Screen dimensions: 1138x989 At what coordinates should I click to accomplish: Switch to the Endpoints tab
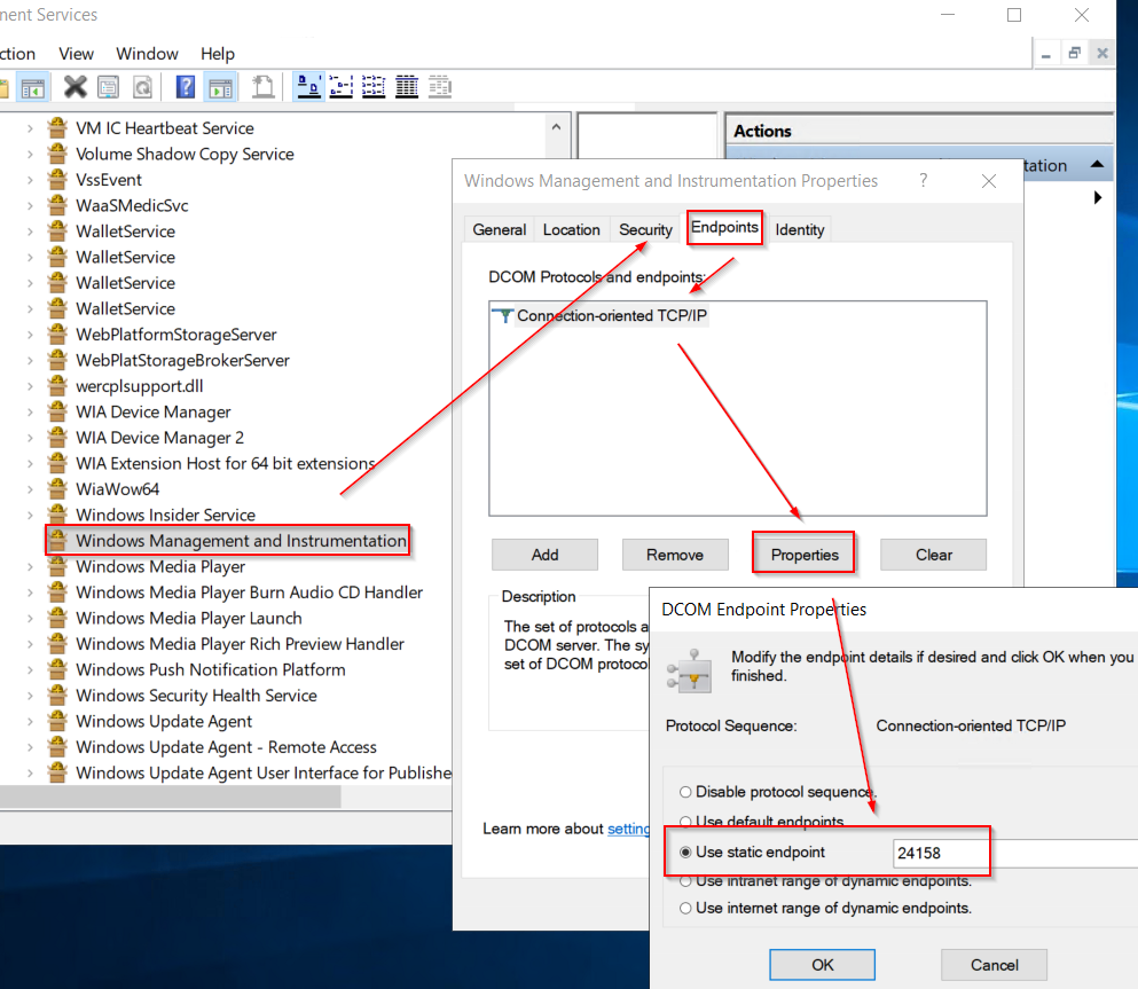(x=724, y=228)
